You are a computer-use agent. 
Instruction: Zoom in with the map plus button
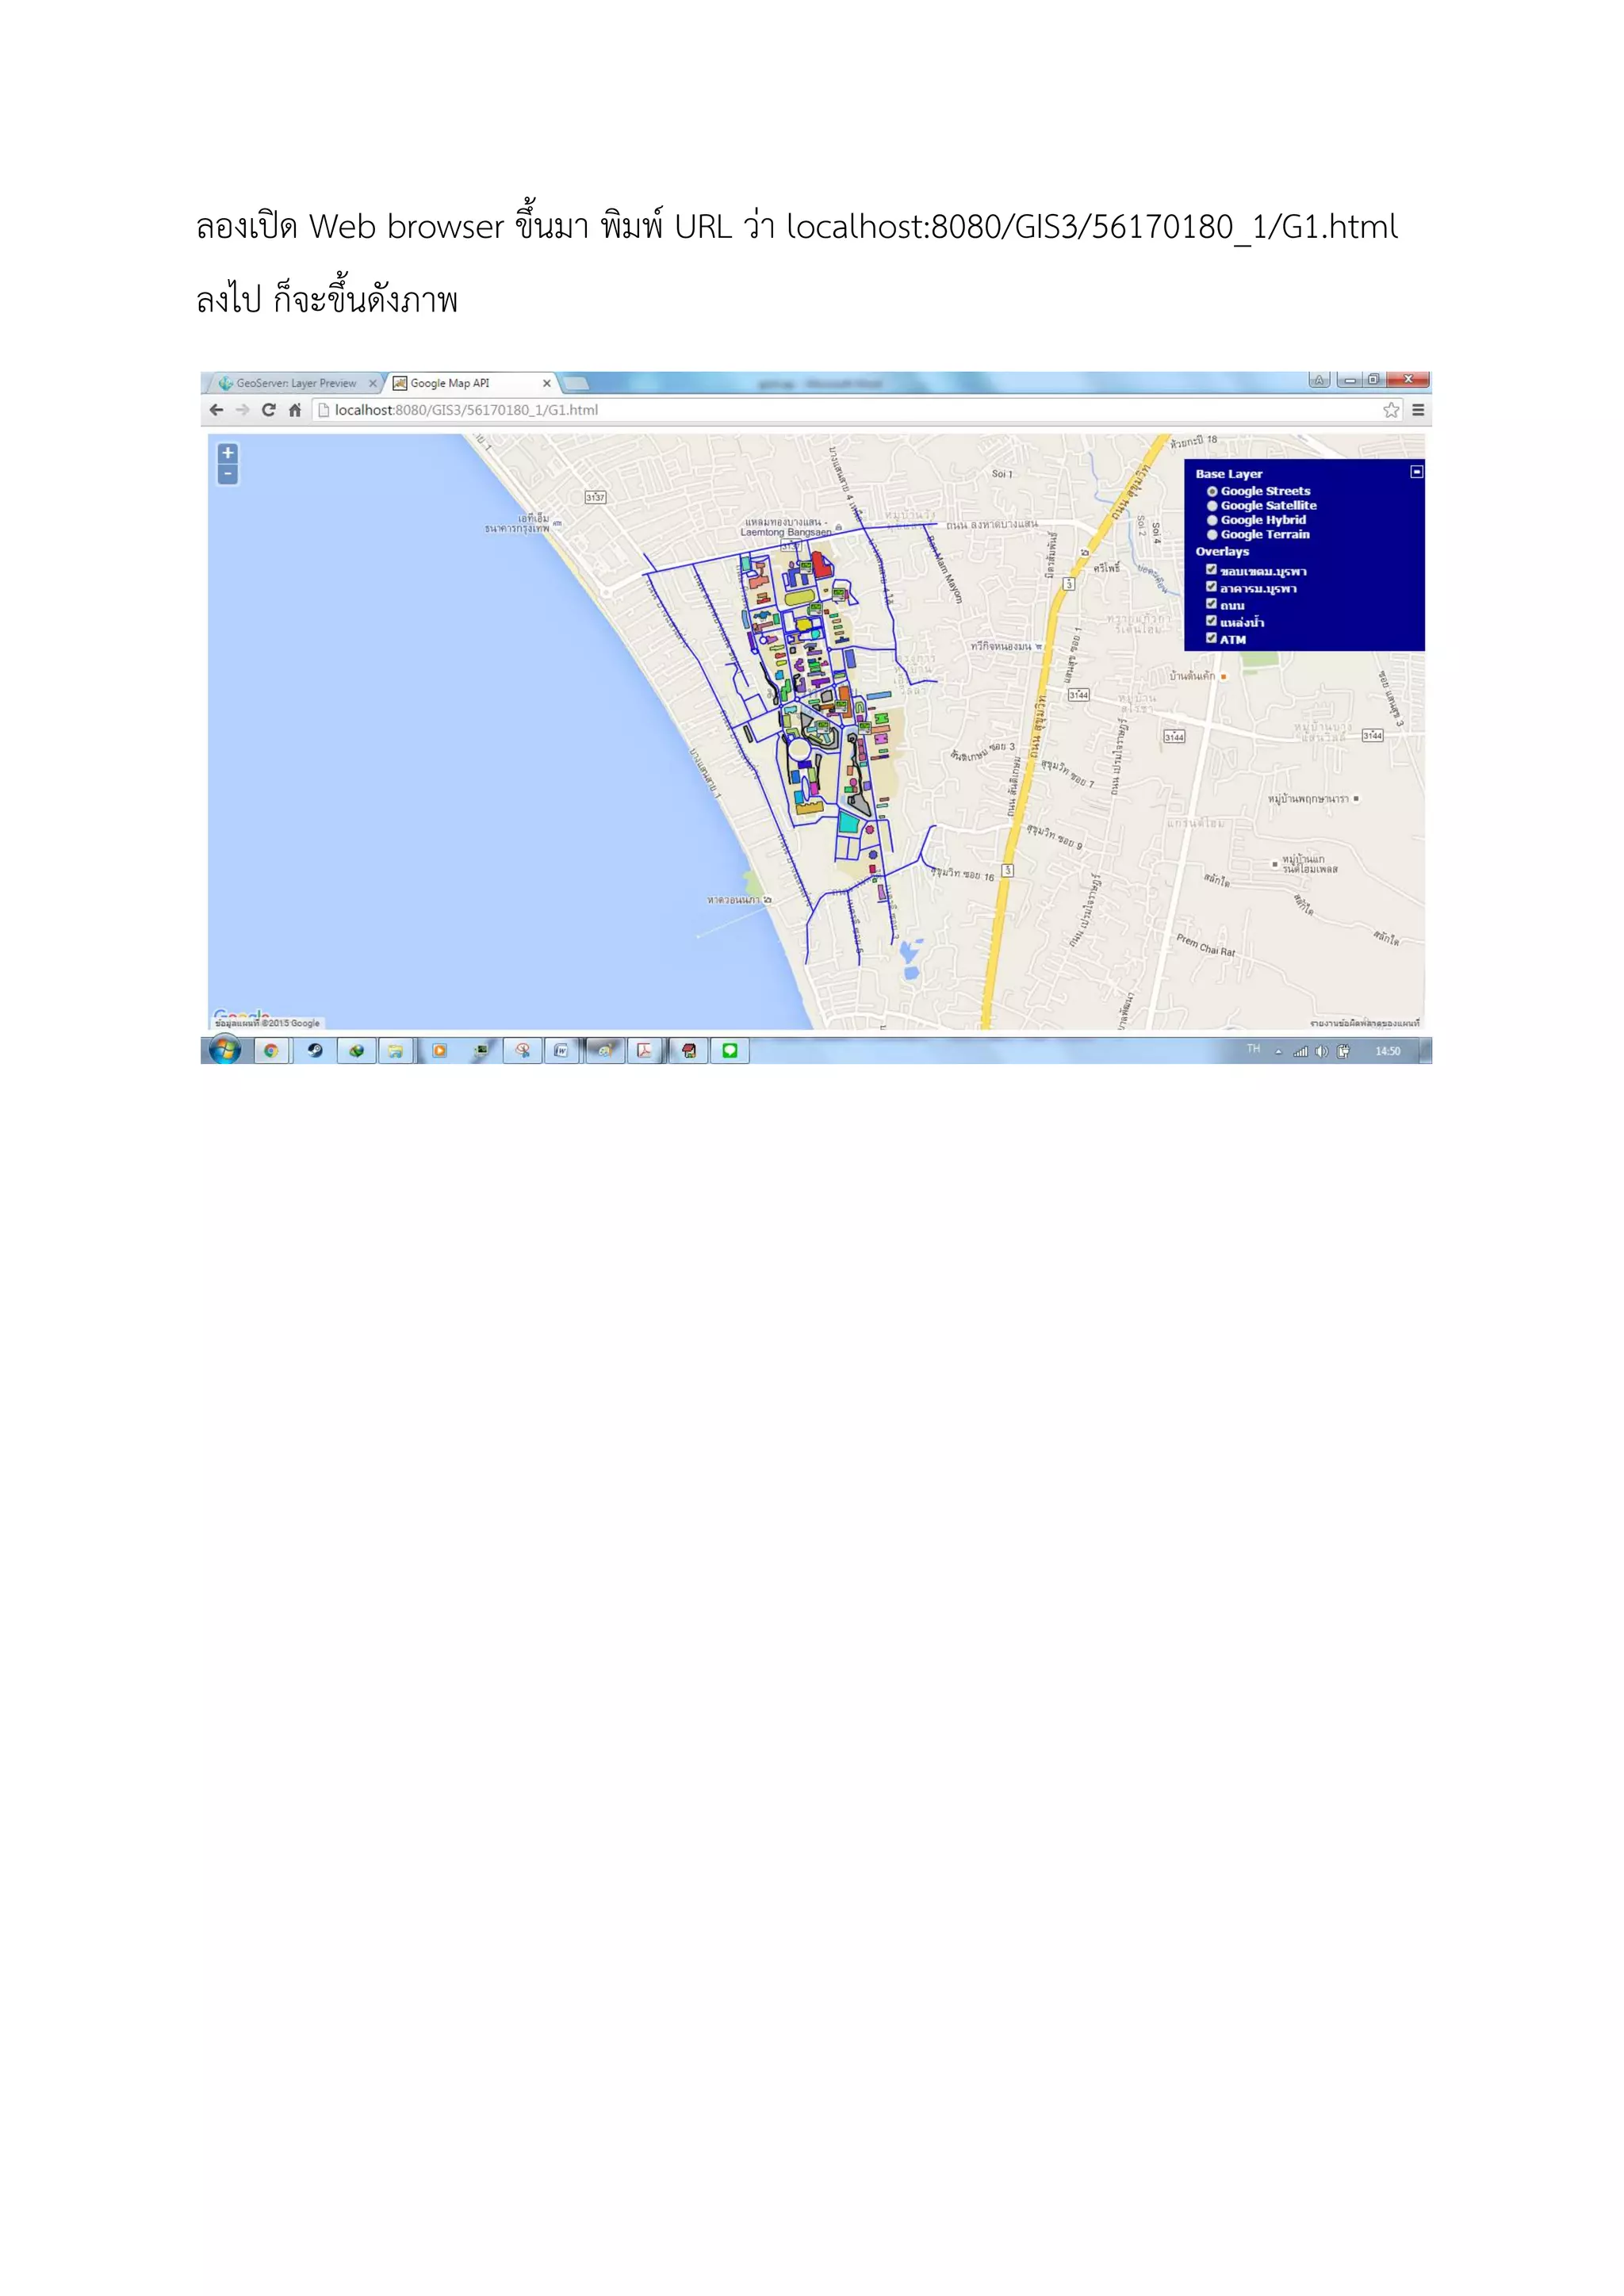click(x=228, y=453)
